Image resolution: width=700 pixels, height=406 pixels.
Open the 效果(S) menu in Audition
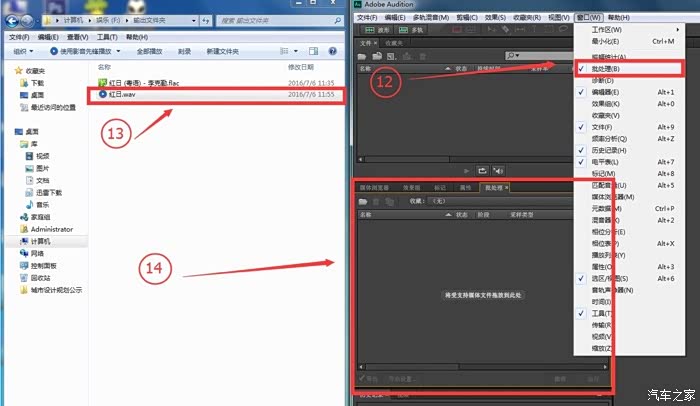click(x=495, y=17)
